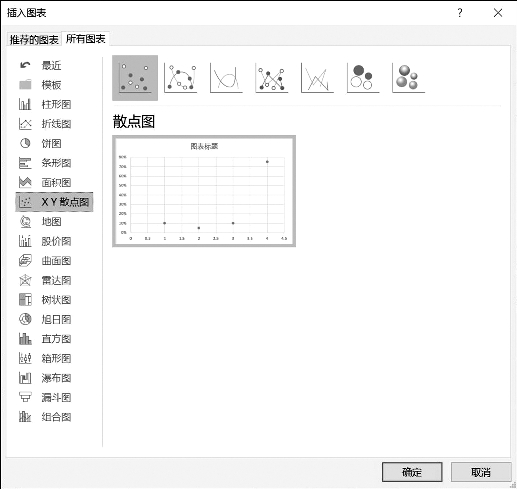Click the help question mark button

(460, 13)
